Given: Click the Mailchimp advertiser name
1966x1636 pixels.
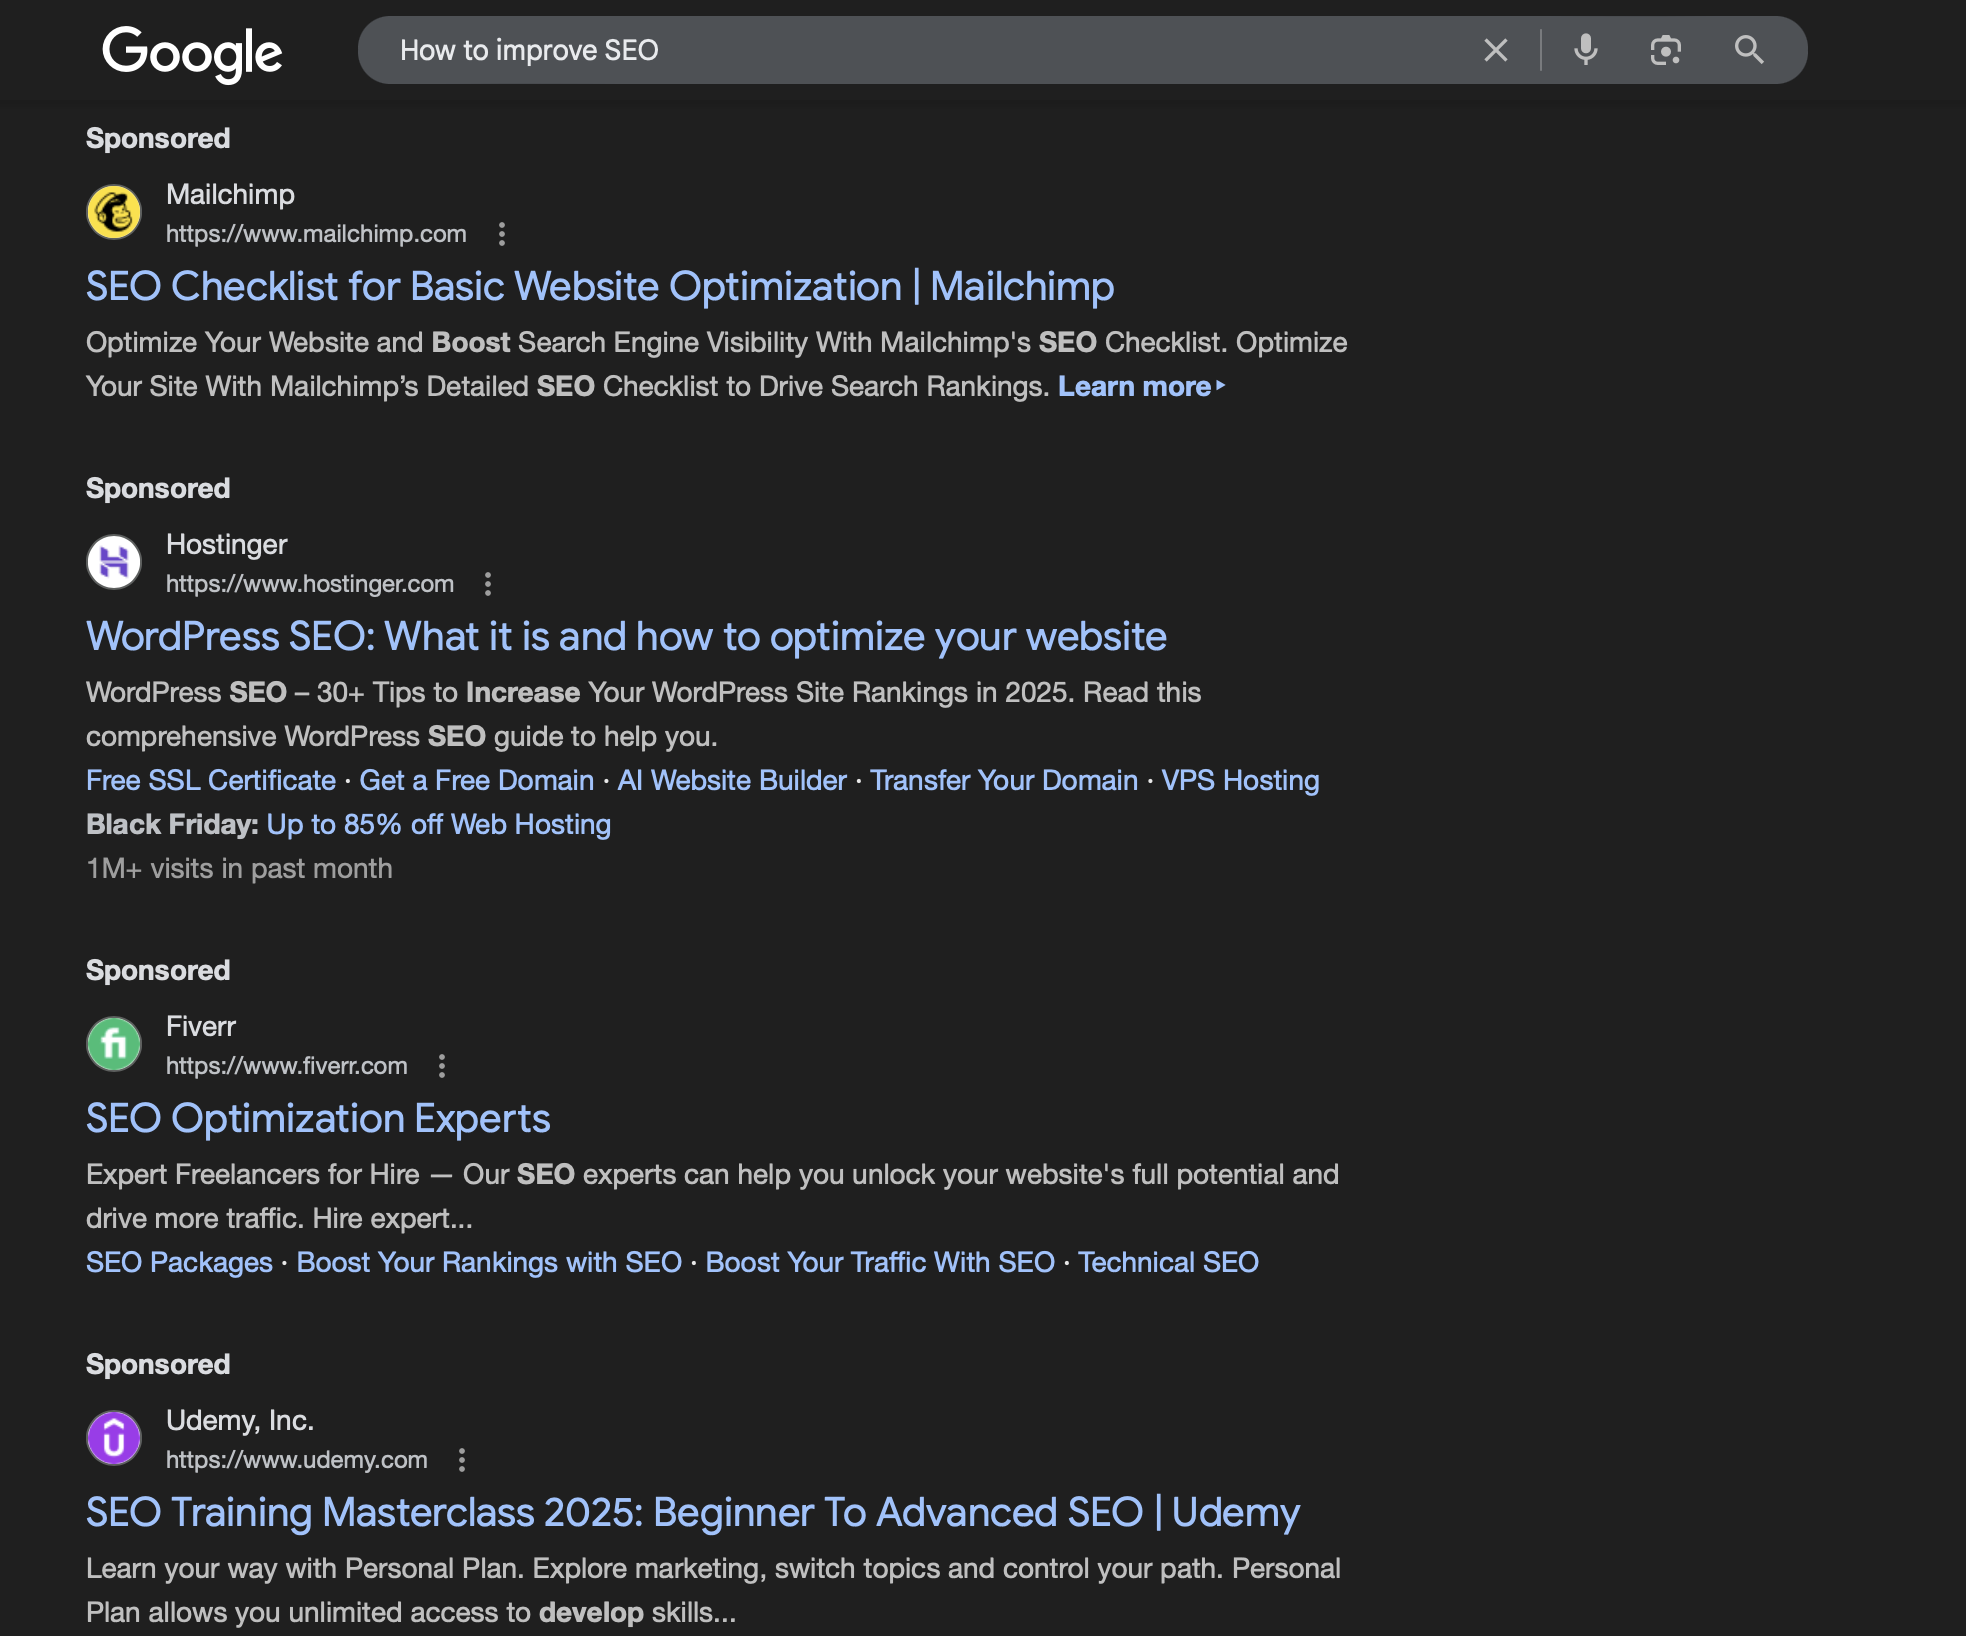Looking at the screenshot, I should click(230, 194).
